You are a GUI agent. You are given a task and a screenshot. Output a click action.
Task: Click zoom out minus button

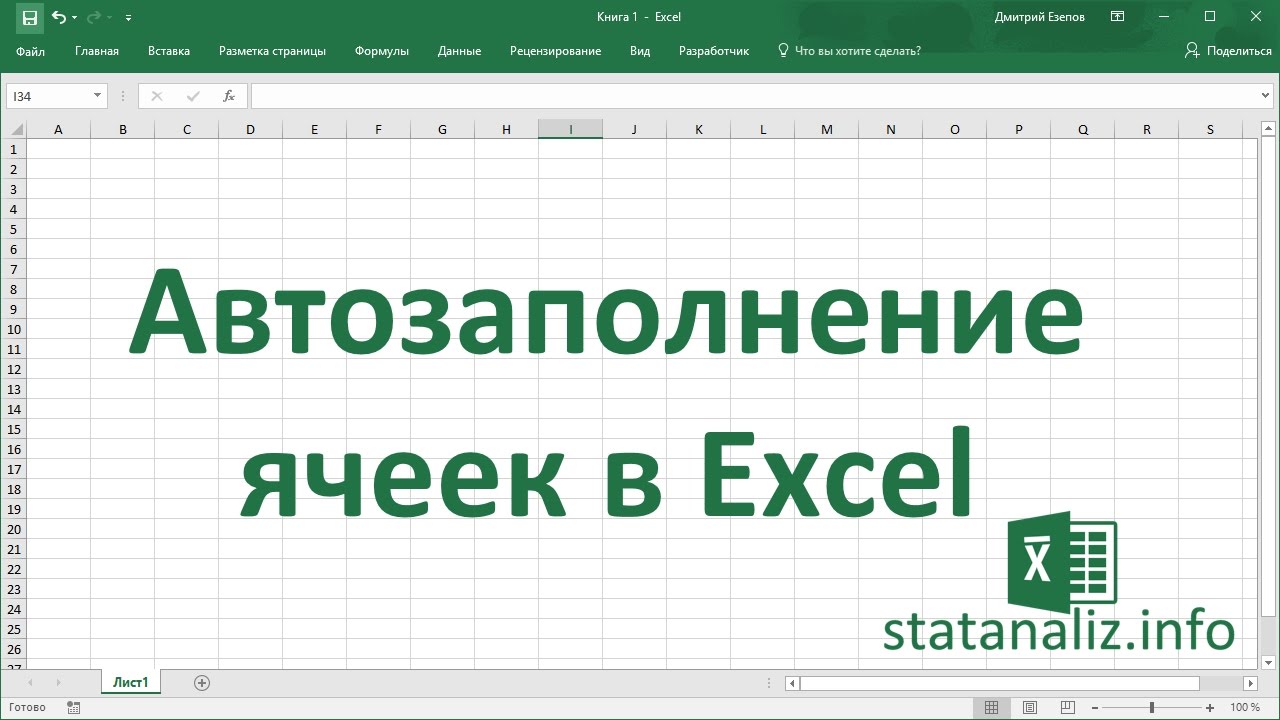(1095, 708)
